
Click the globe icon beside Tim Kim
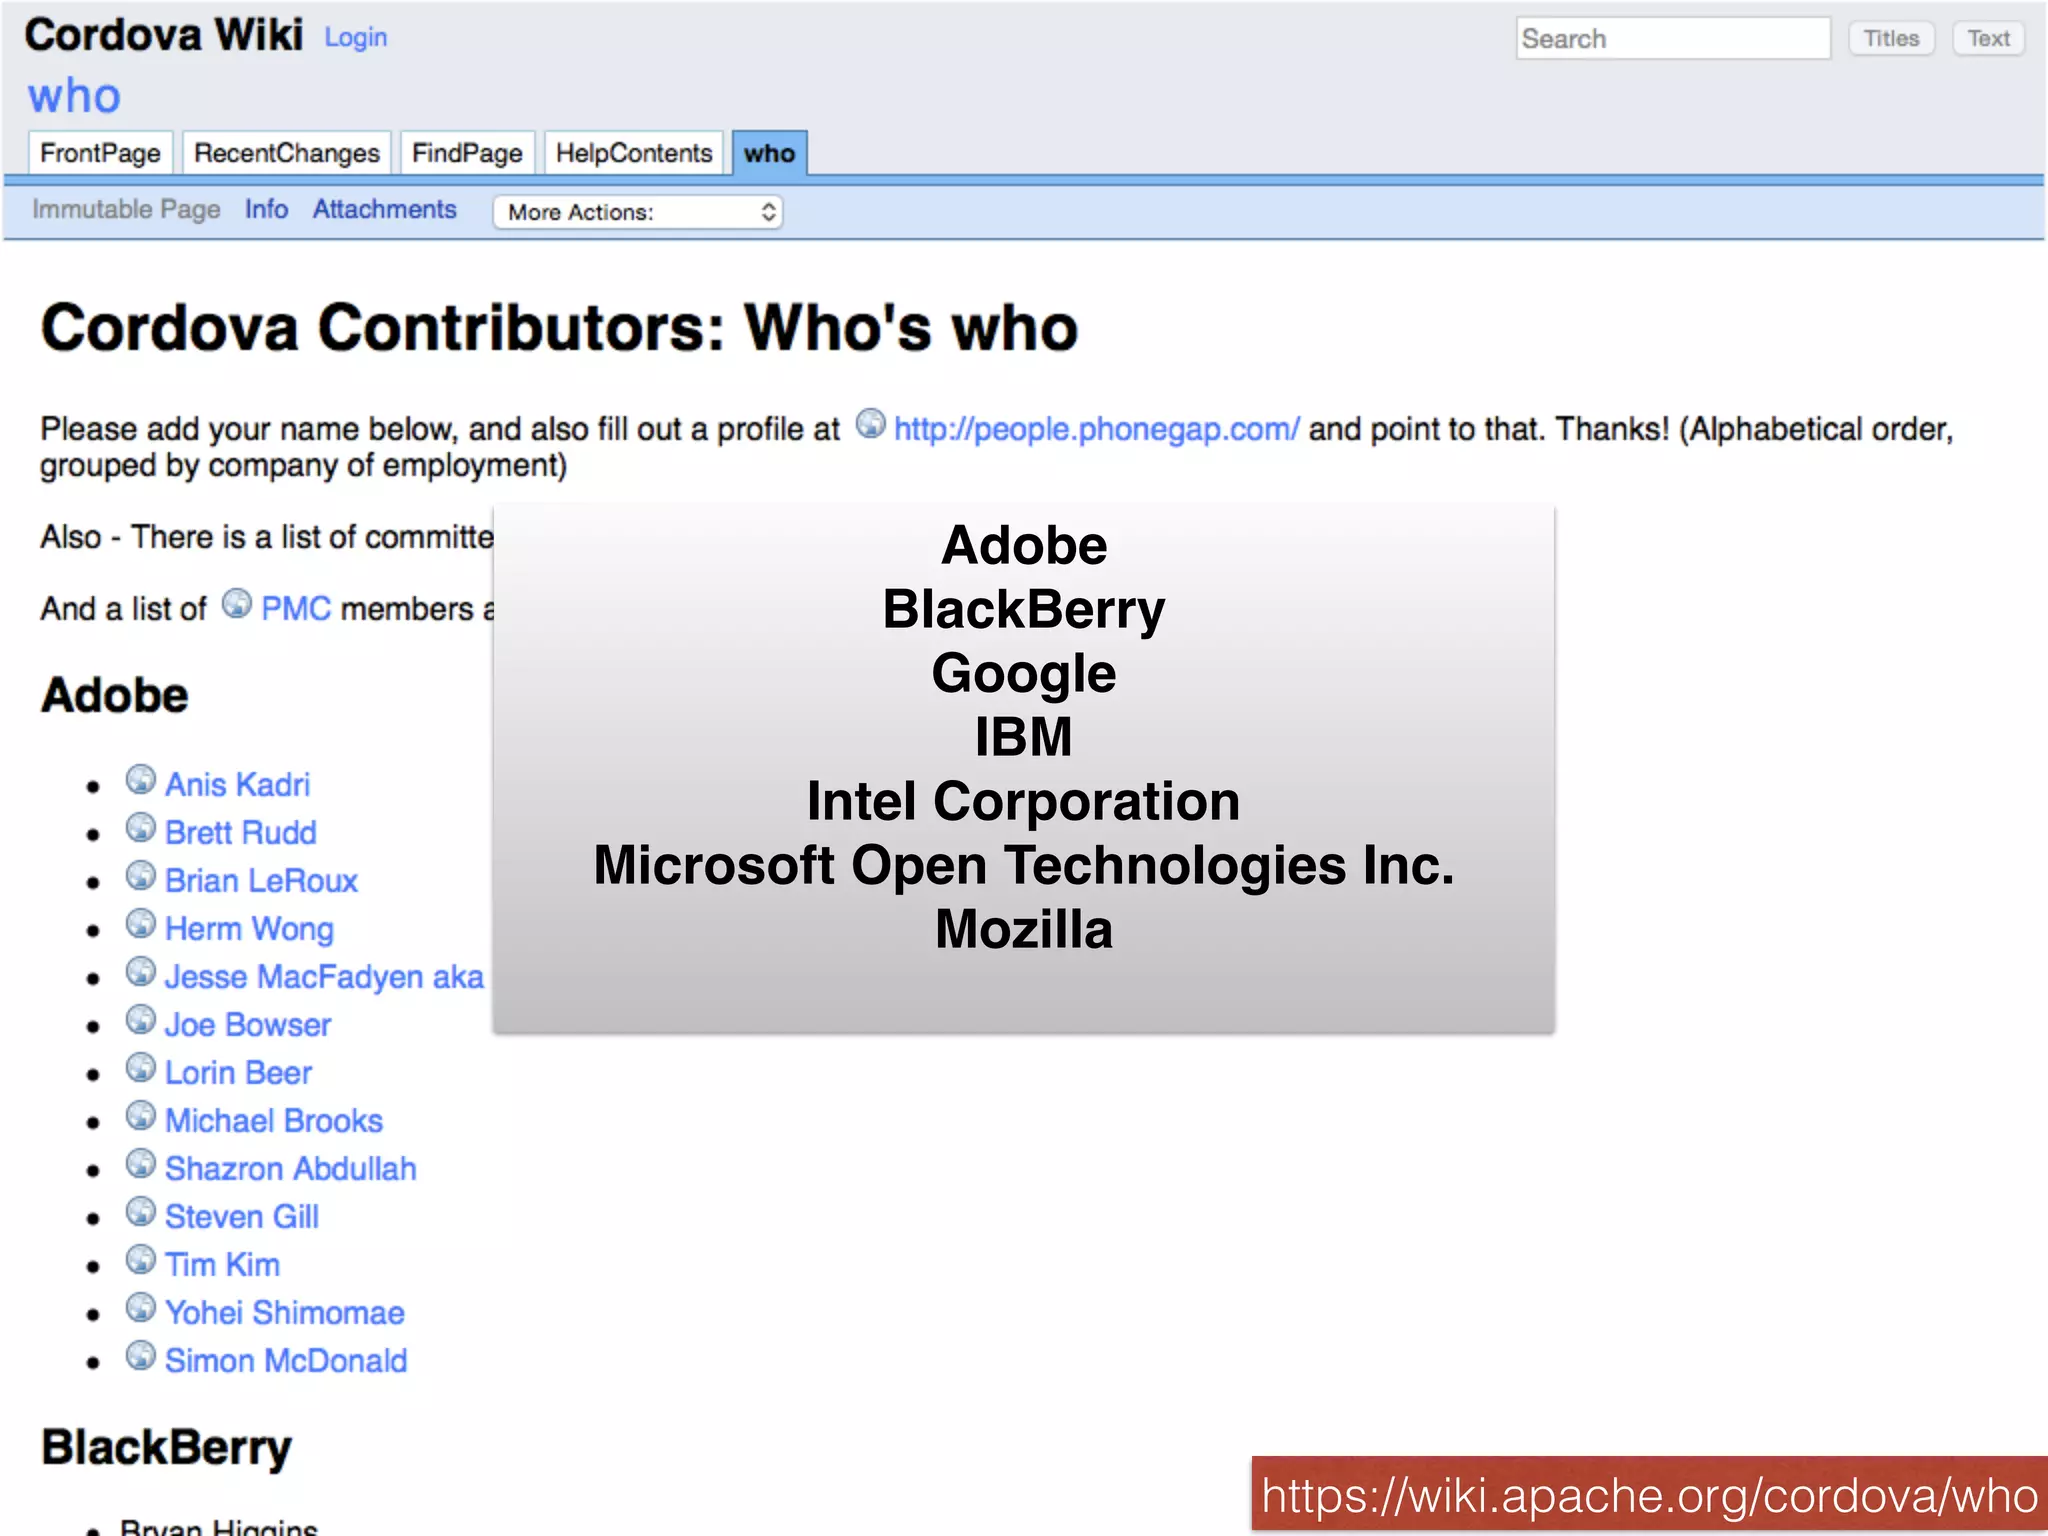click(x=141, y=1260)
